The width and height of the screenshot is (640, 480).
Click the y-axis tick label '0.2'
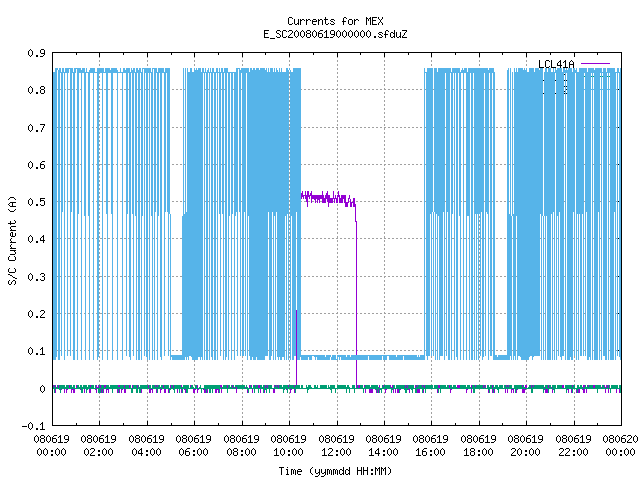(36, 314)
